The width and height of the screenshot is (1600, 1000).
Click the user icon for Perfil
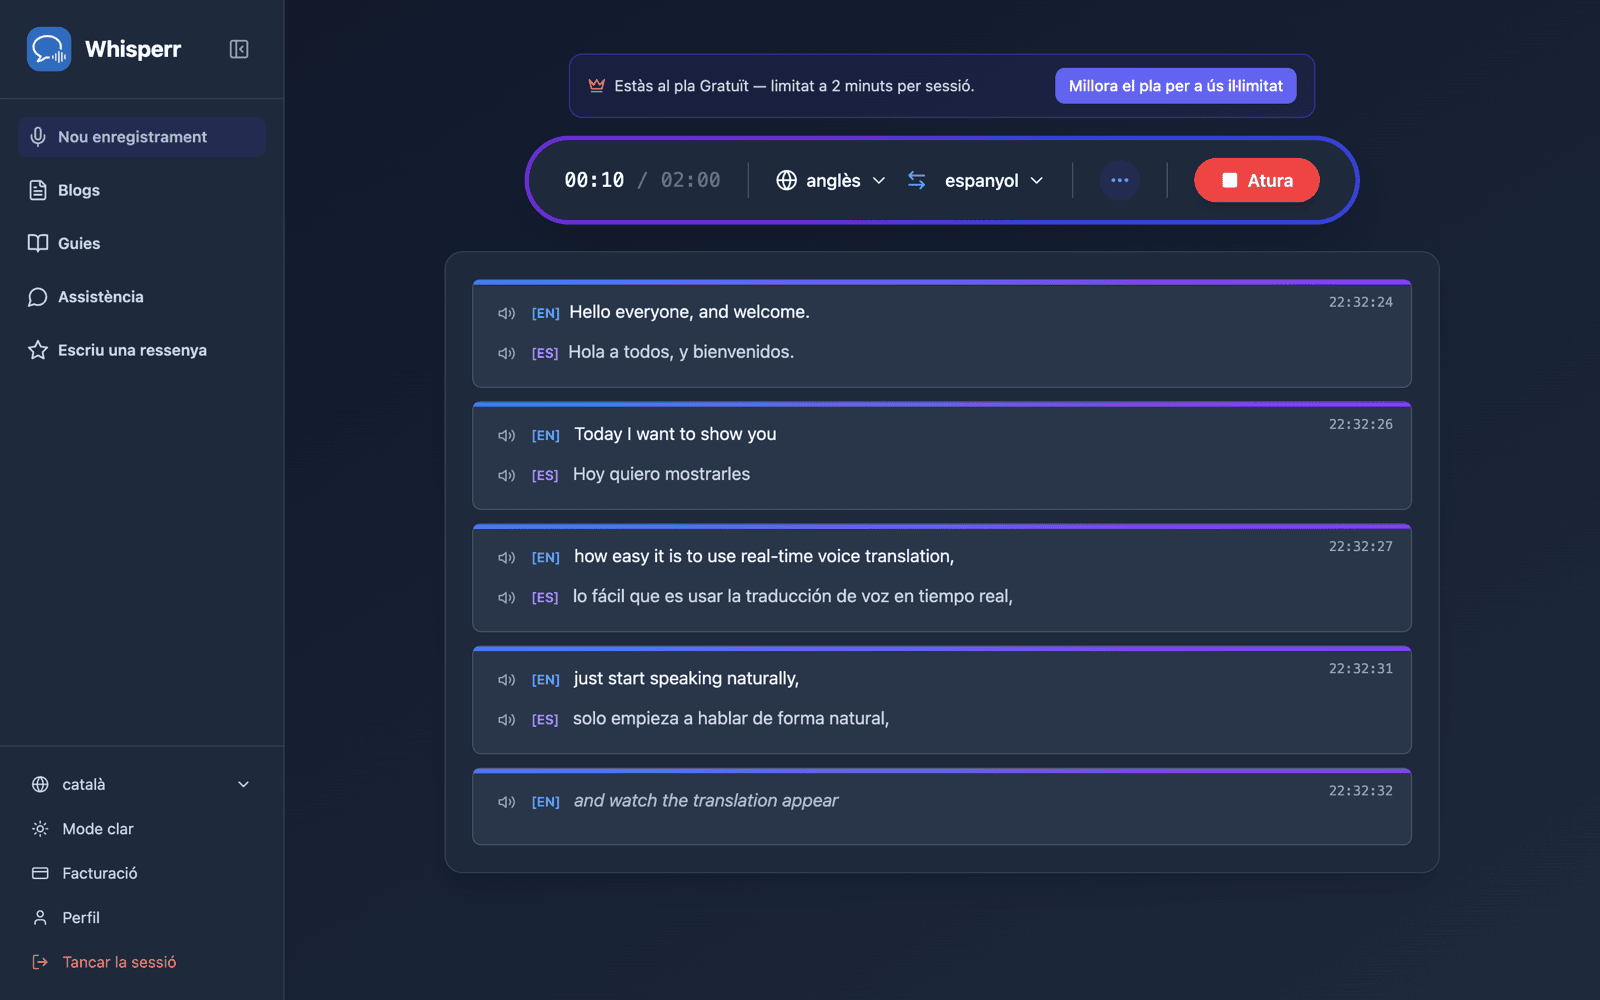(x=40, y=917)
